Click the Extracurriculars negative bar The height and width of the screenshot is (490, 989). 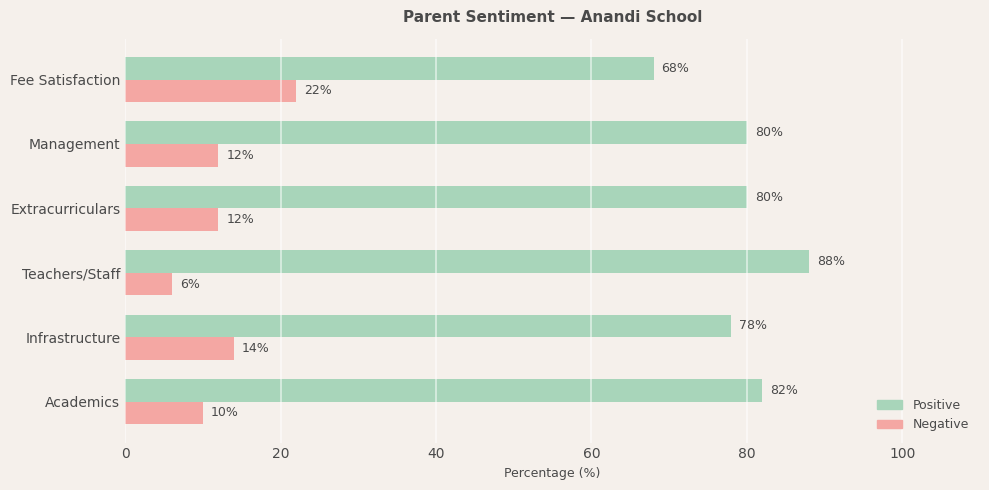[x=171, y=220]
